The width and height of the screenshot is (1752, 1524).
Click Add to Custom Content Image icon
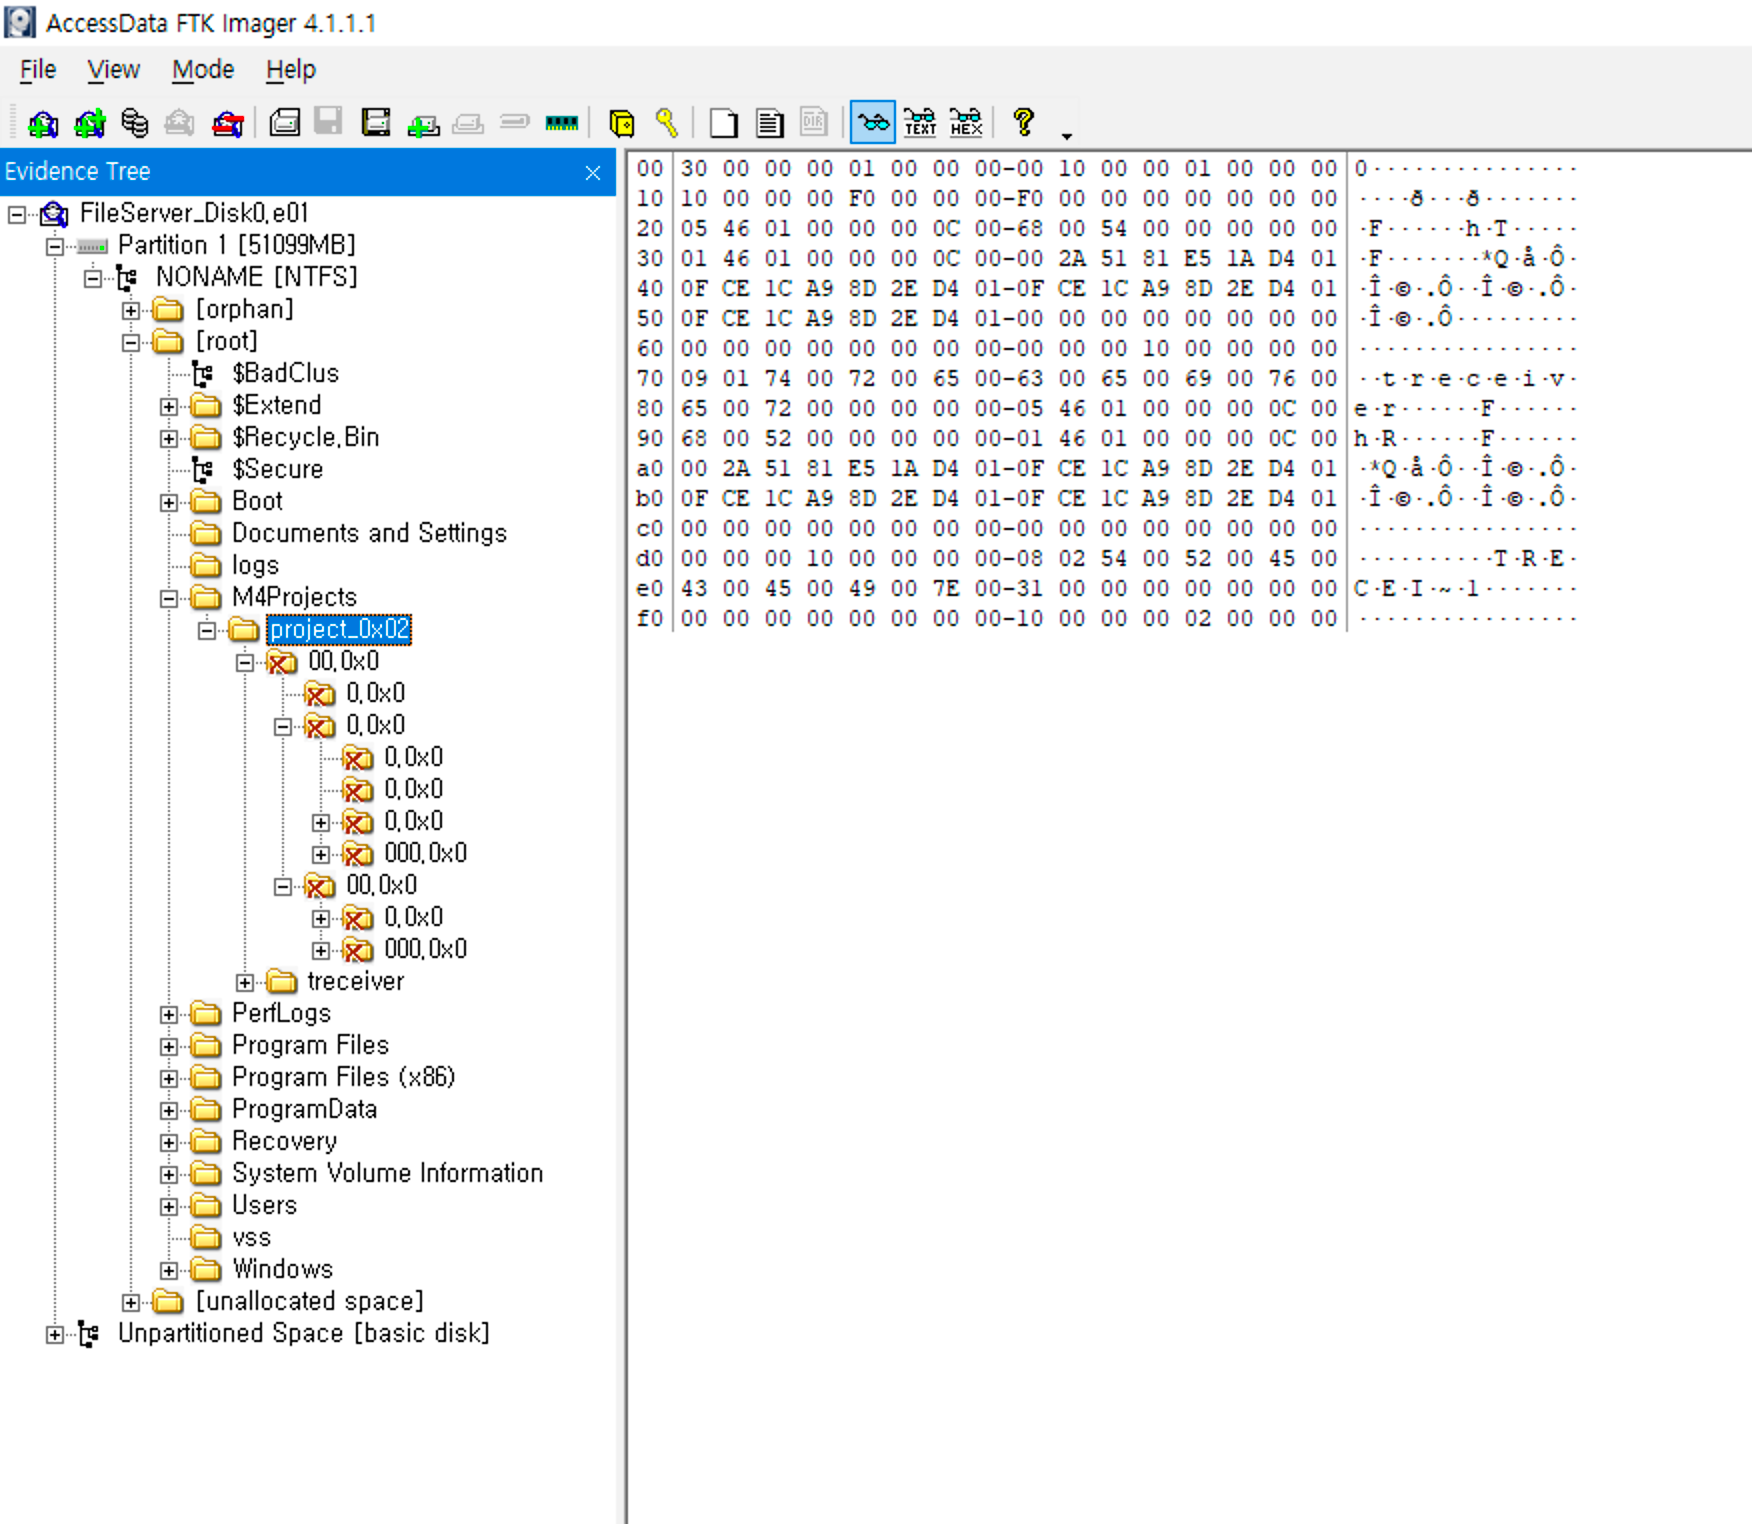423,124
